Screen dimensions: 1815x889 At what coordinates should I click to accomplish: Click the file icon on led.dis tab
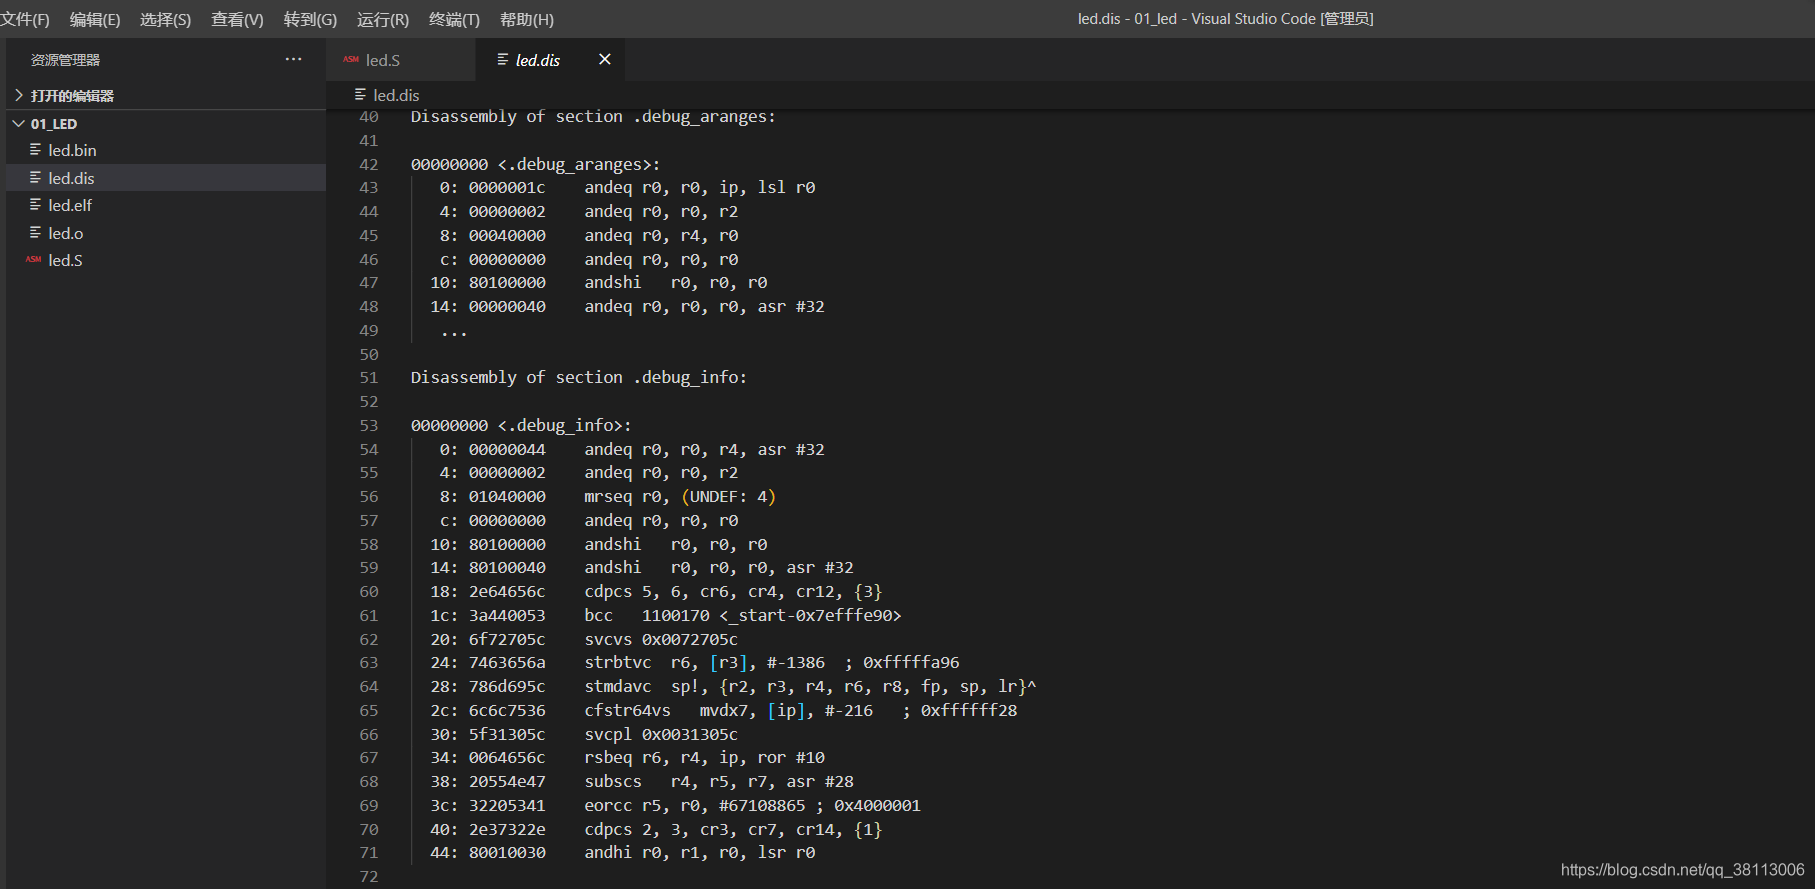[x=503, y=60]
